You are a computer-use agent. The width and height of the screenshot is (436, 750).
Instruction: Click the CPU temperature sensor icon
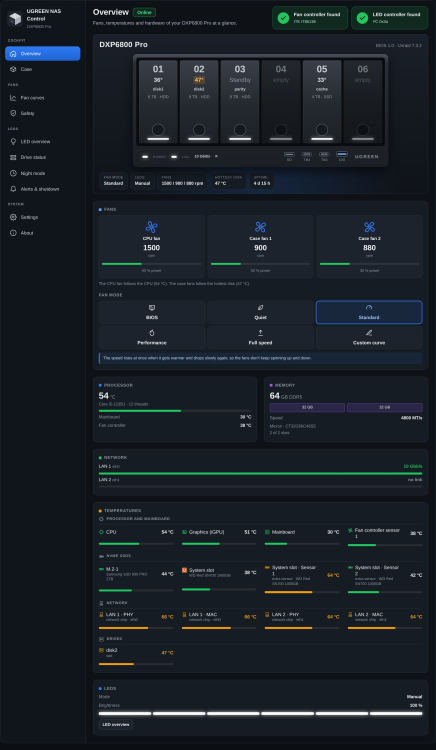(x=101, y=532)
